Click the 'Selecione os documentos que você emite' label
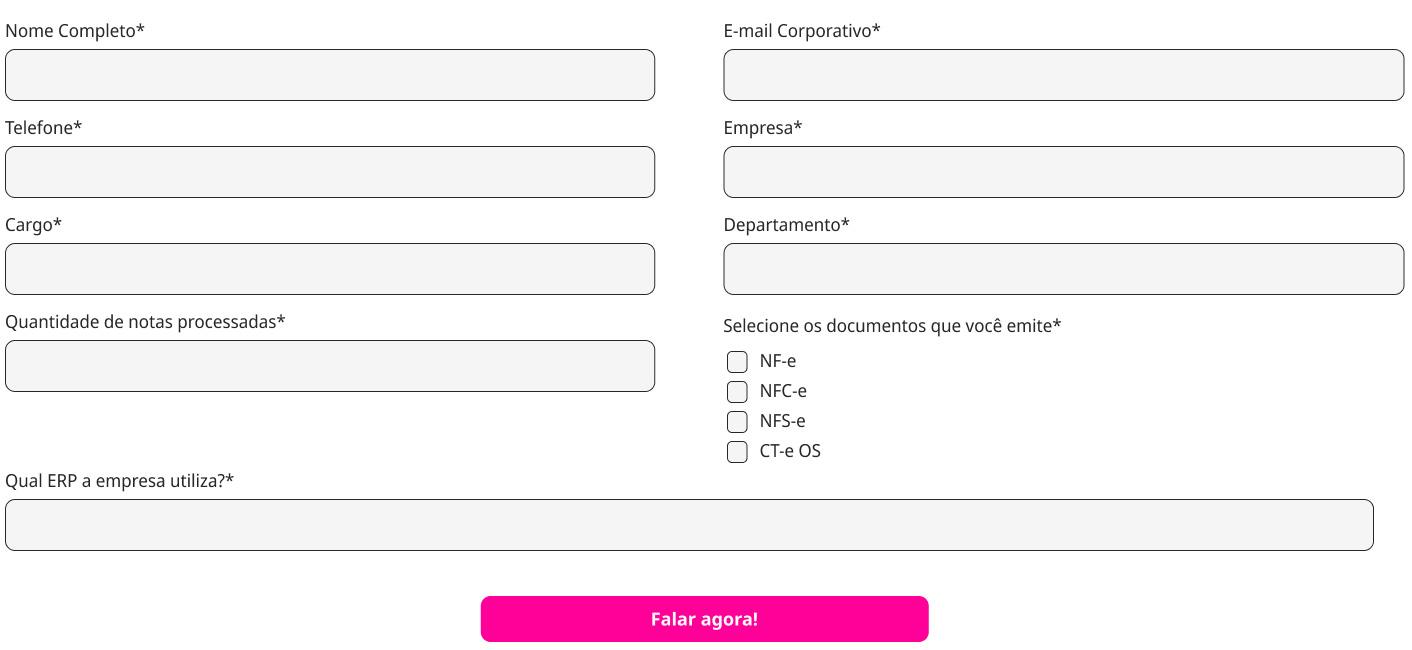Viewport: 1412px width, 650px height. [891, 326]
